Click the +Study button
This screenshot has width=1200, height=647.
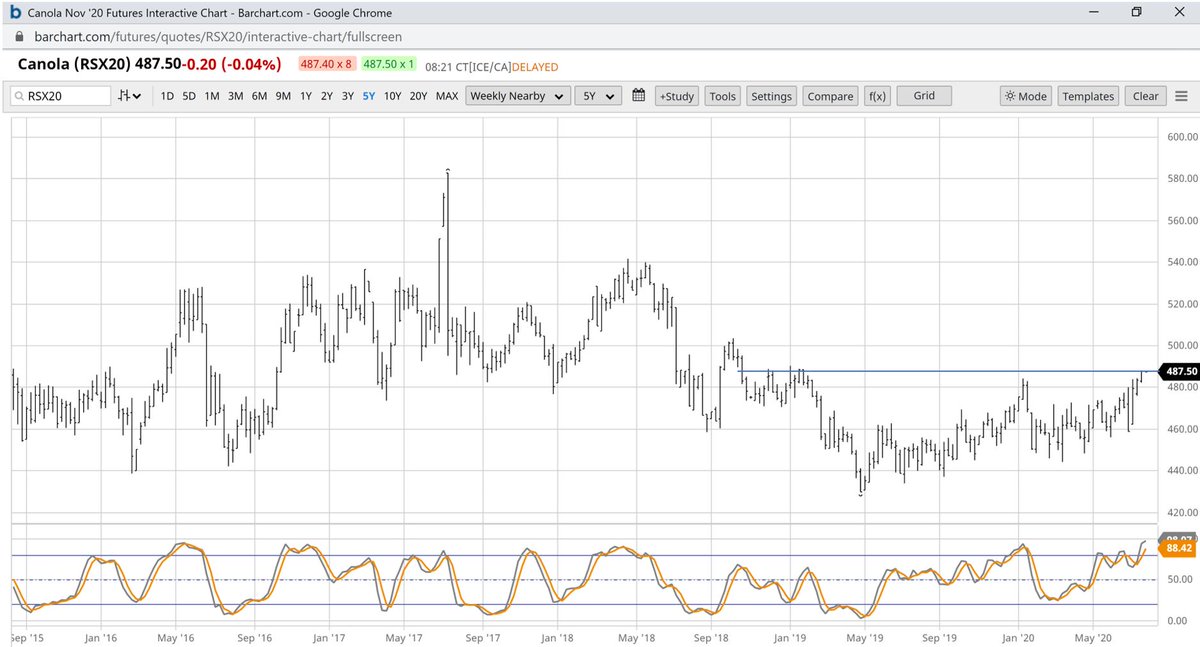(x=676, y=96)
